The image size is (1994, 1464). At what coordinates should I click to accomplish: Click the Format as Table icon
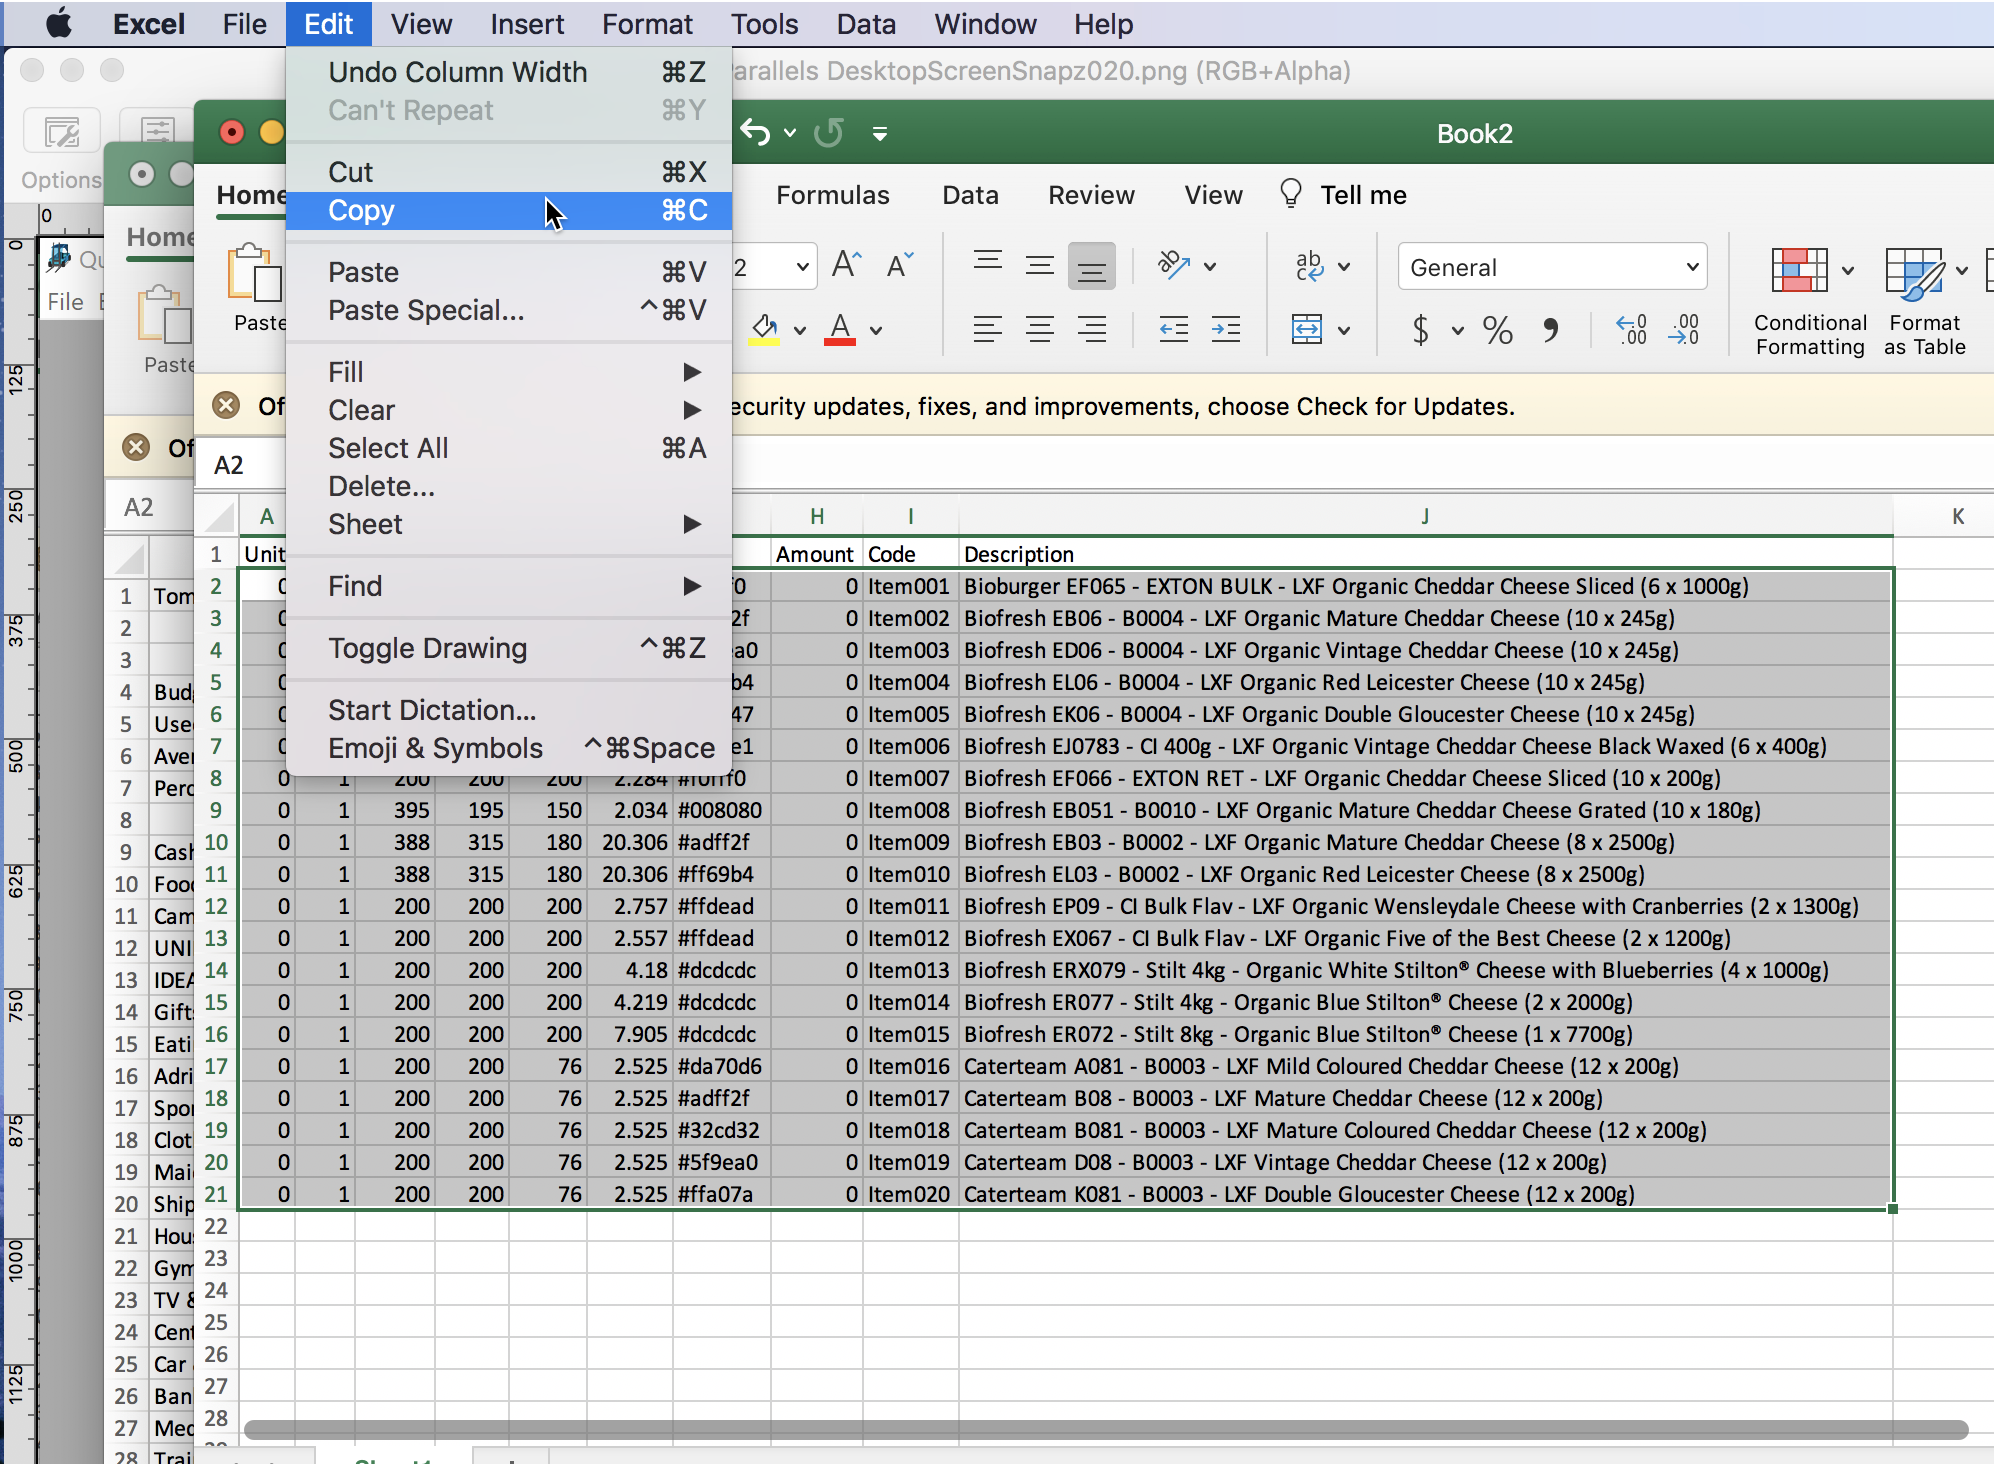pyautogui.click(x=1914, y=274)
